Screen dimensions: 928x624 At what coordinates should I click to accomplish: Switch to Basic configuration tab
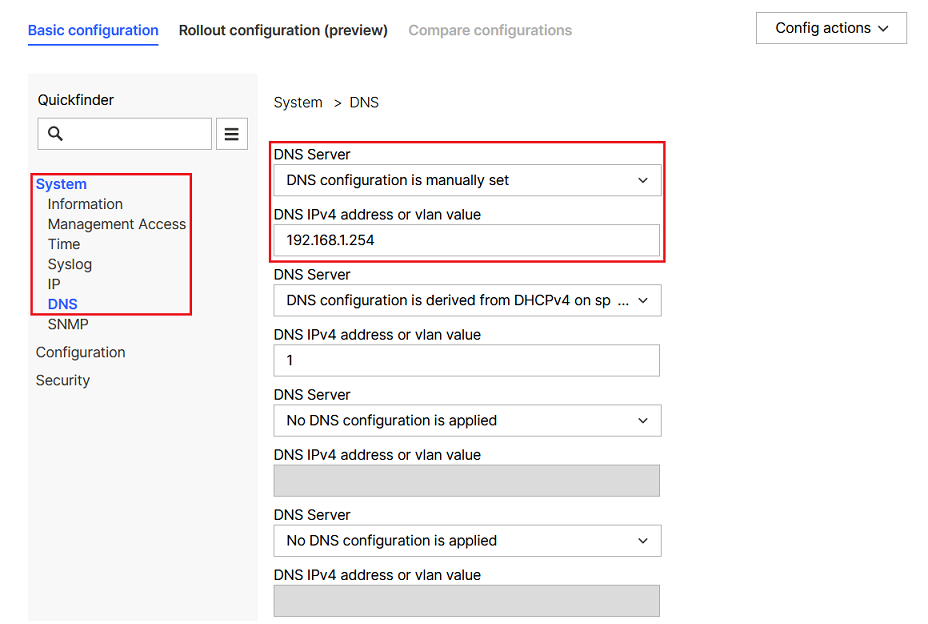93,30
